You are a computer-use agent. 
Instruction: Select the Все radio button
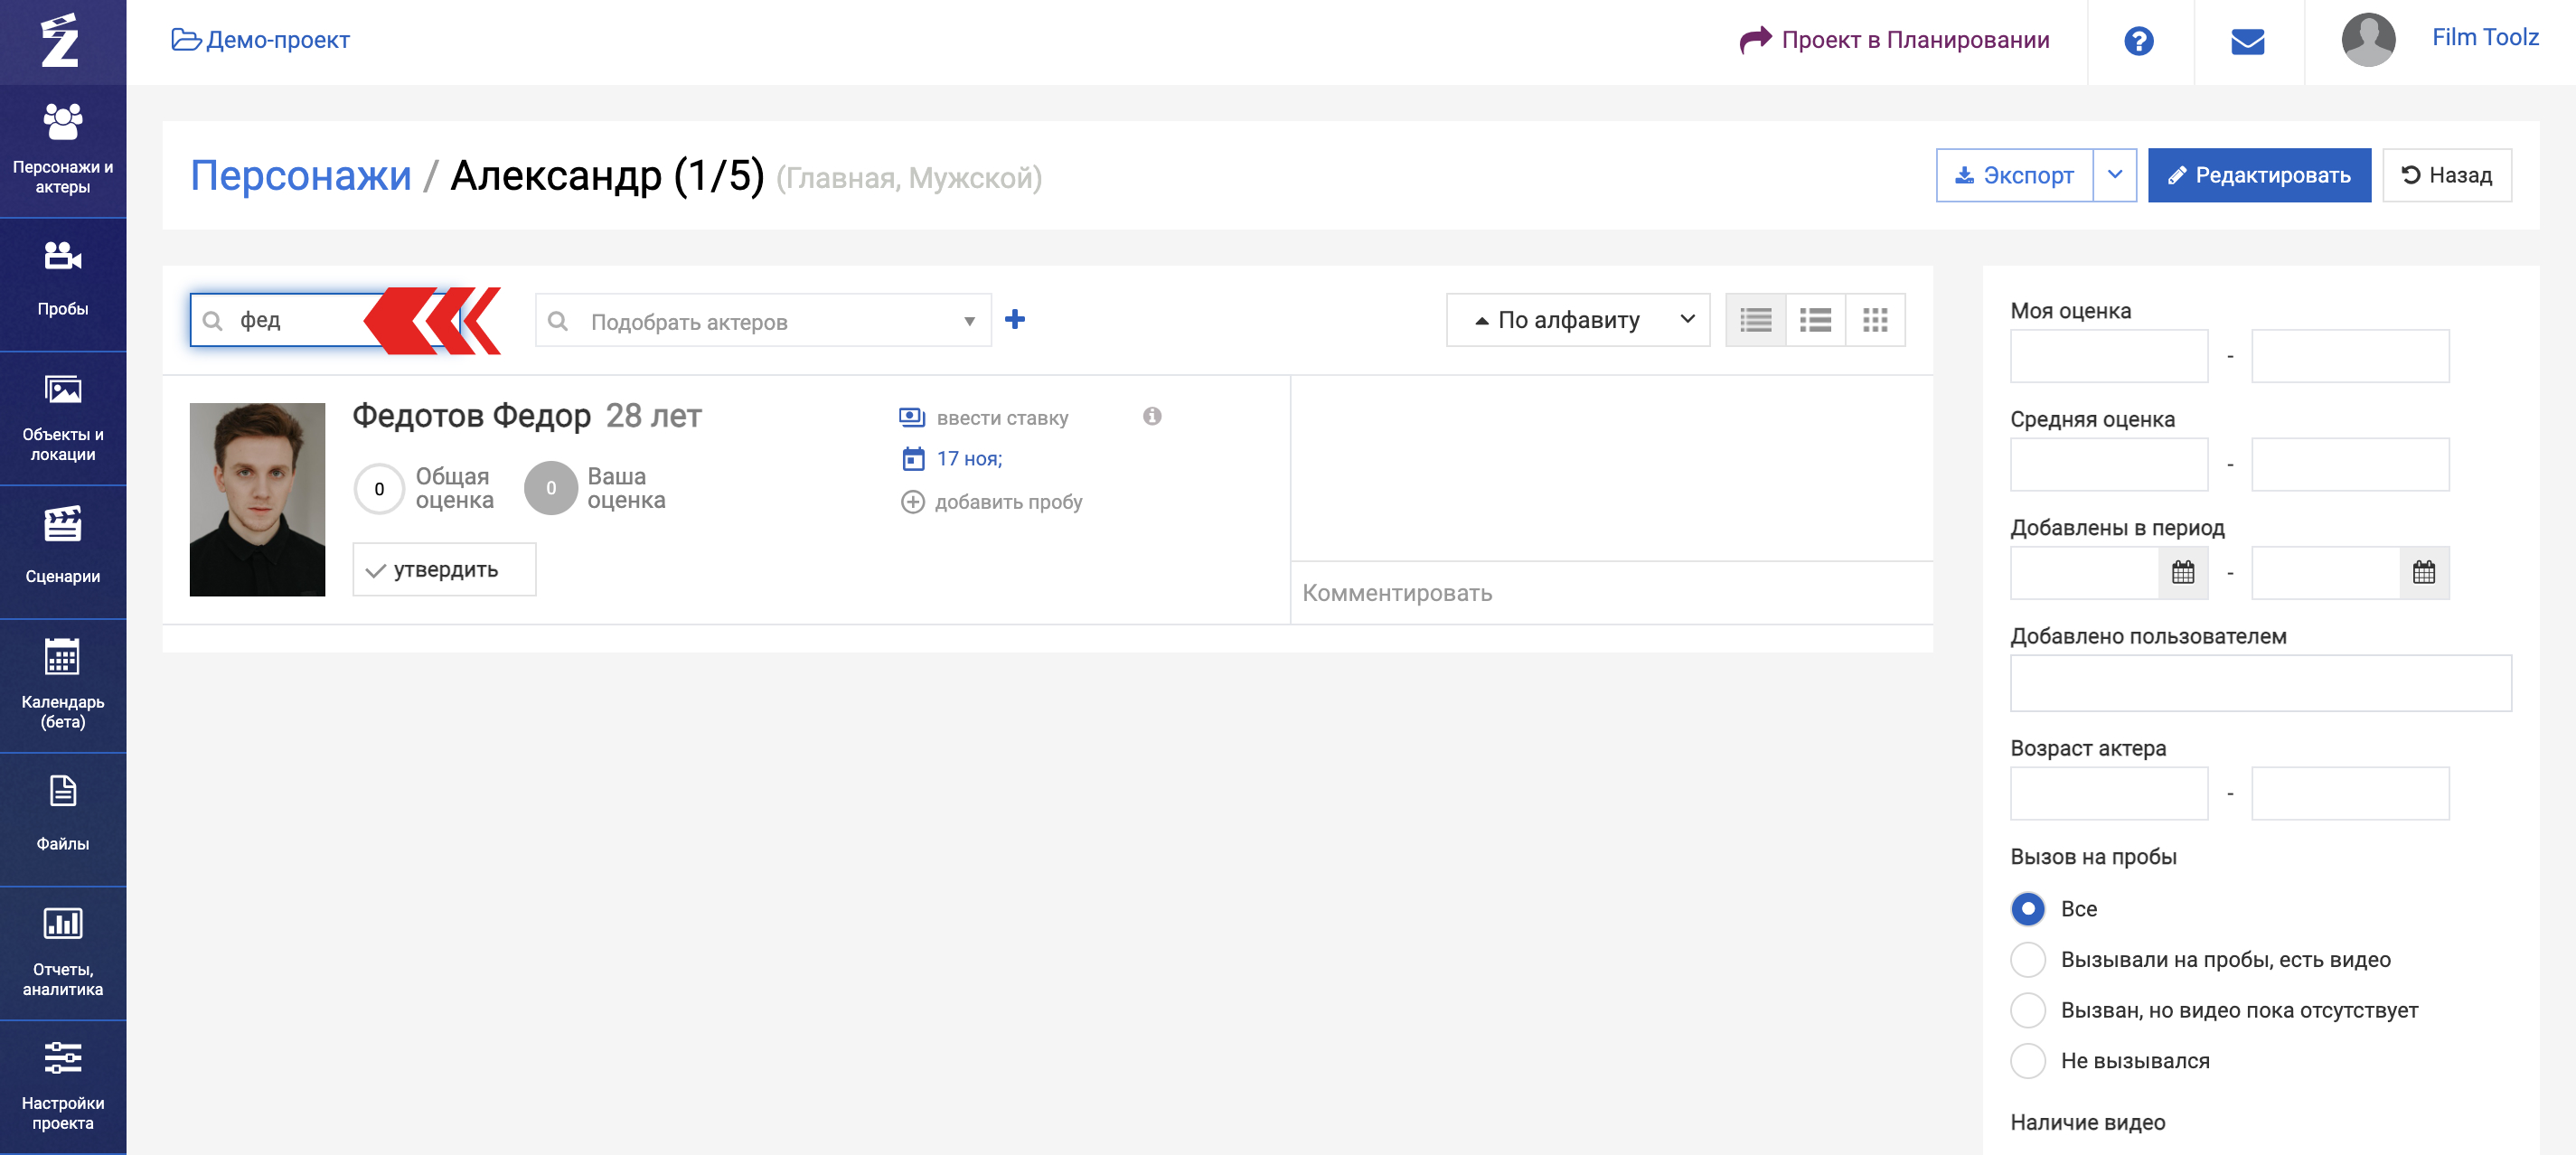(2027, 909)
